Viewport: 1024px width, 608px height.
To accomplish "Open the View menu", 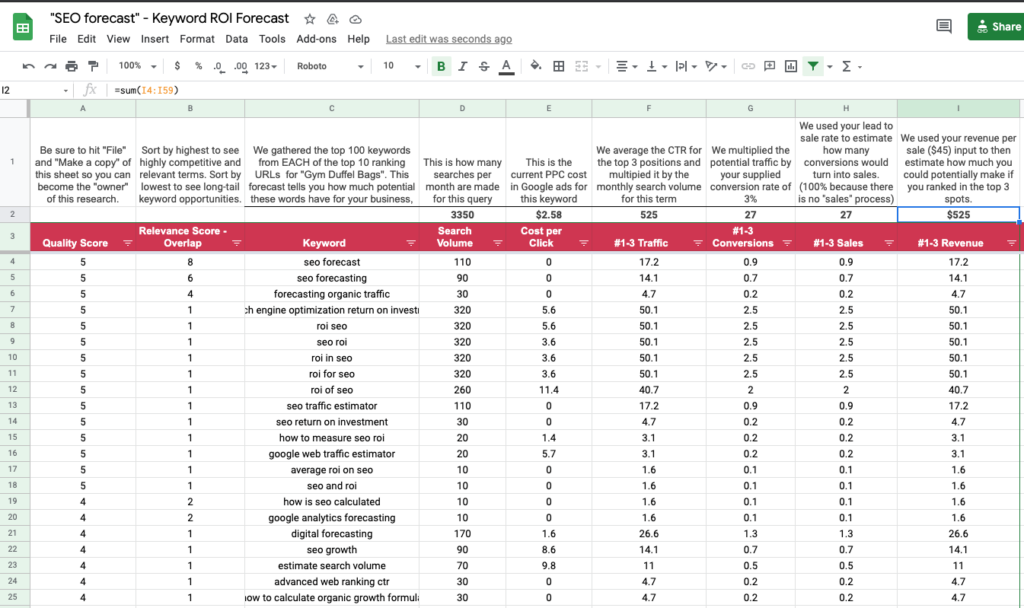I will click(118, 39).
